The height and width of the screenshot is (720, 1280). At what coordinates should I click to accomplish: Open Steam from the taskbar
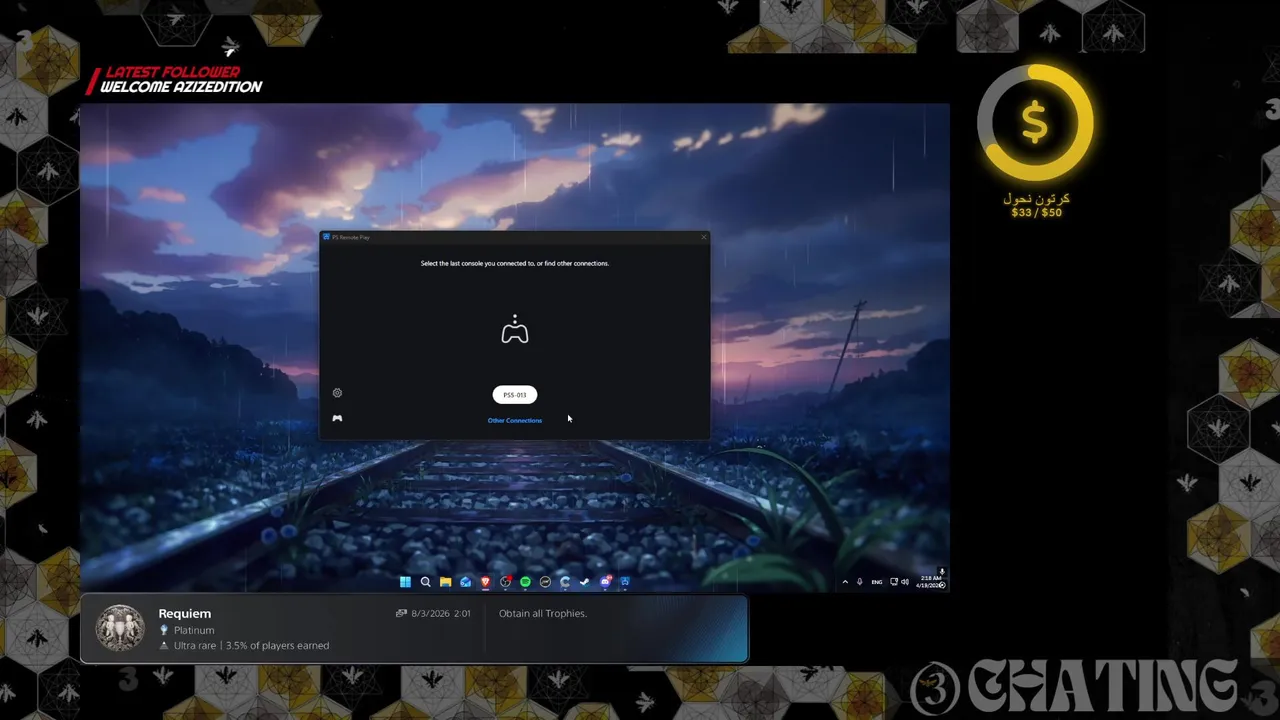585,582
